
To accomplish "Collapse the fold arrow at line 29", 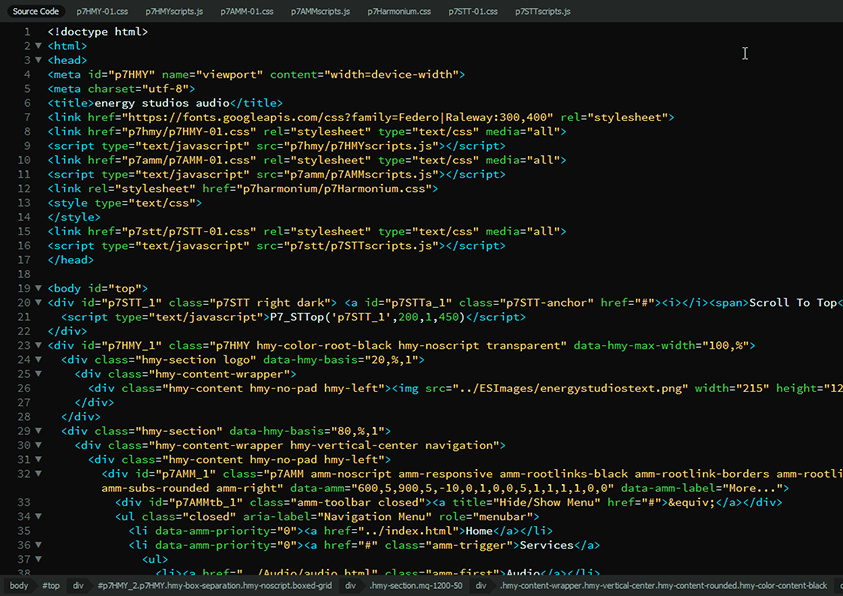I will [x=38, y=431].
